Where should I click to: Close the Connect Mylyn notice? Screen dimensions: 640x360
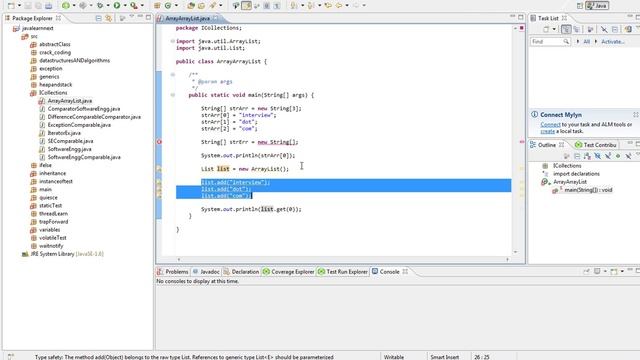coord(636,115)
